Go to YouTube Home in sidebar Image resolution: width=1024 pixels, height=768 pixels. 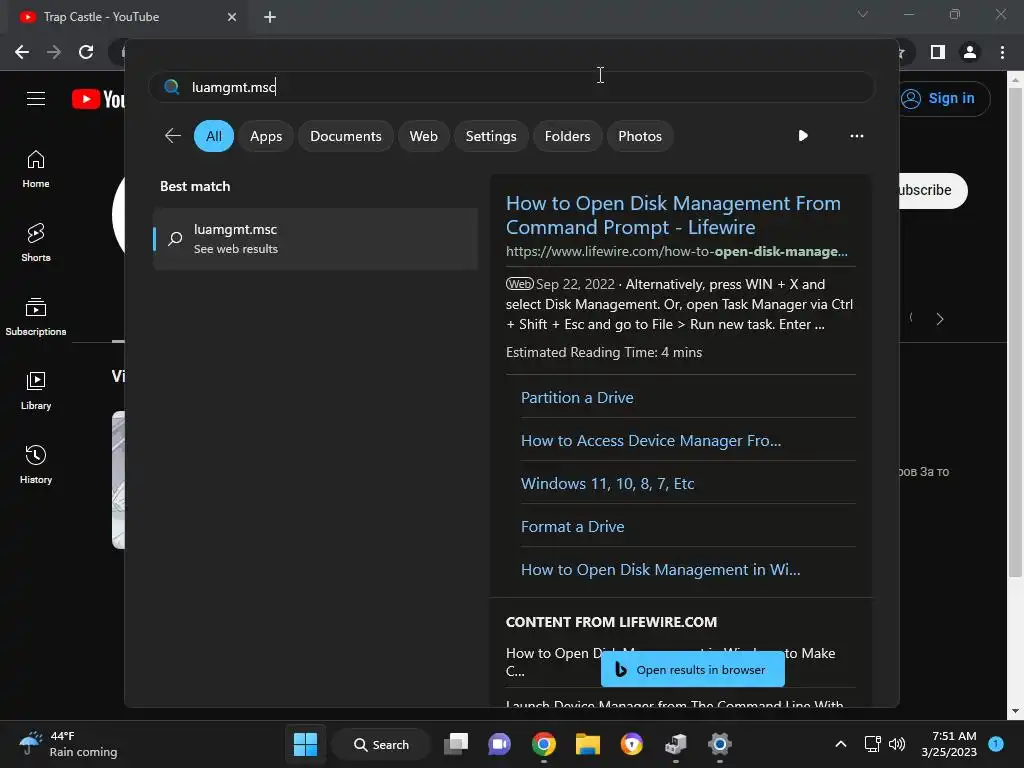point(36,169)
